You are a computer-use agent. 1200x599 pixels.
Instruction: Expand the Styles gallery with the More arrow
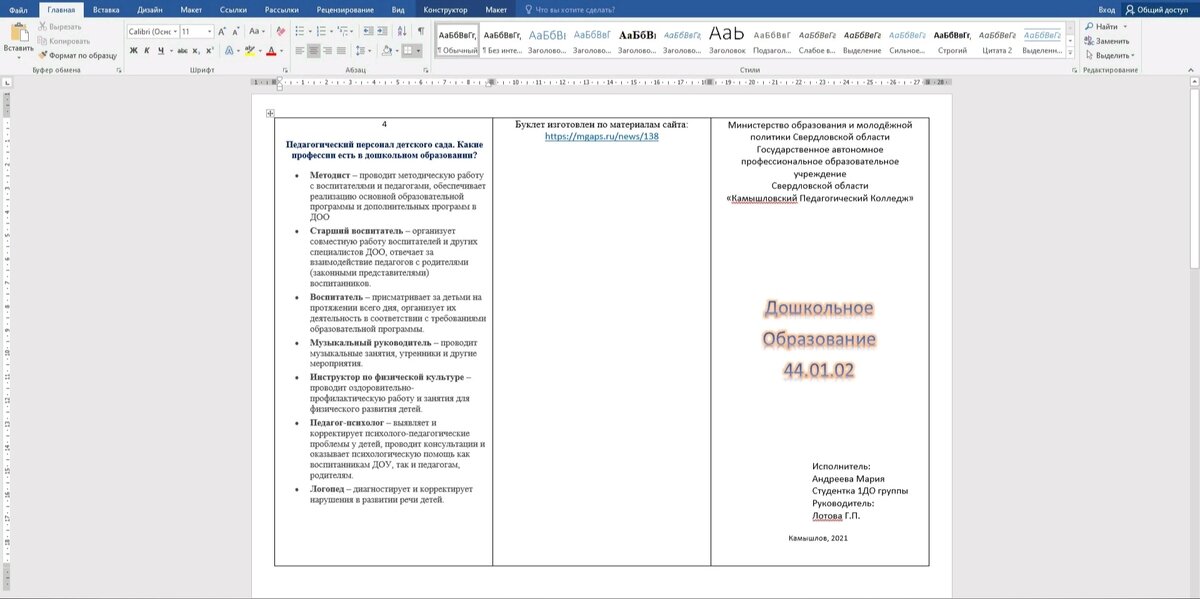click(1071, 52)
